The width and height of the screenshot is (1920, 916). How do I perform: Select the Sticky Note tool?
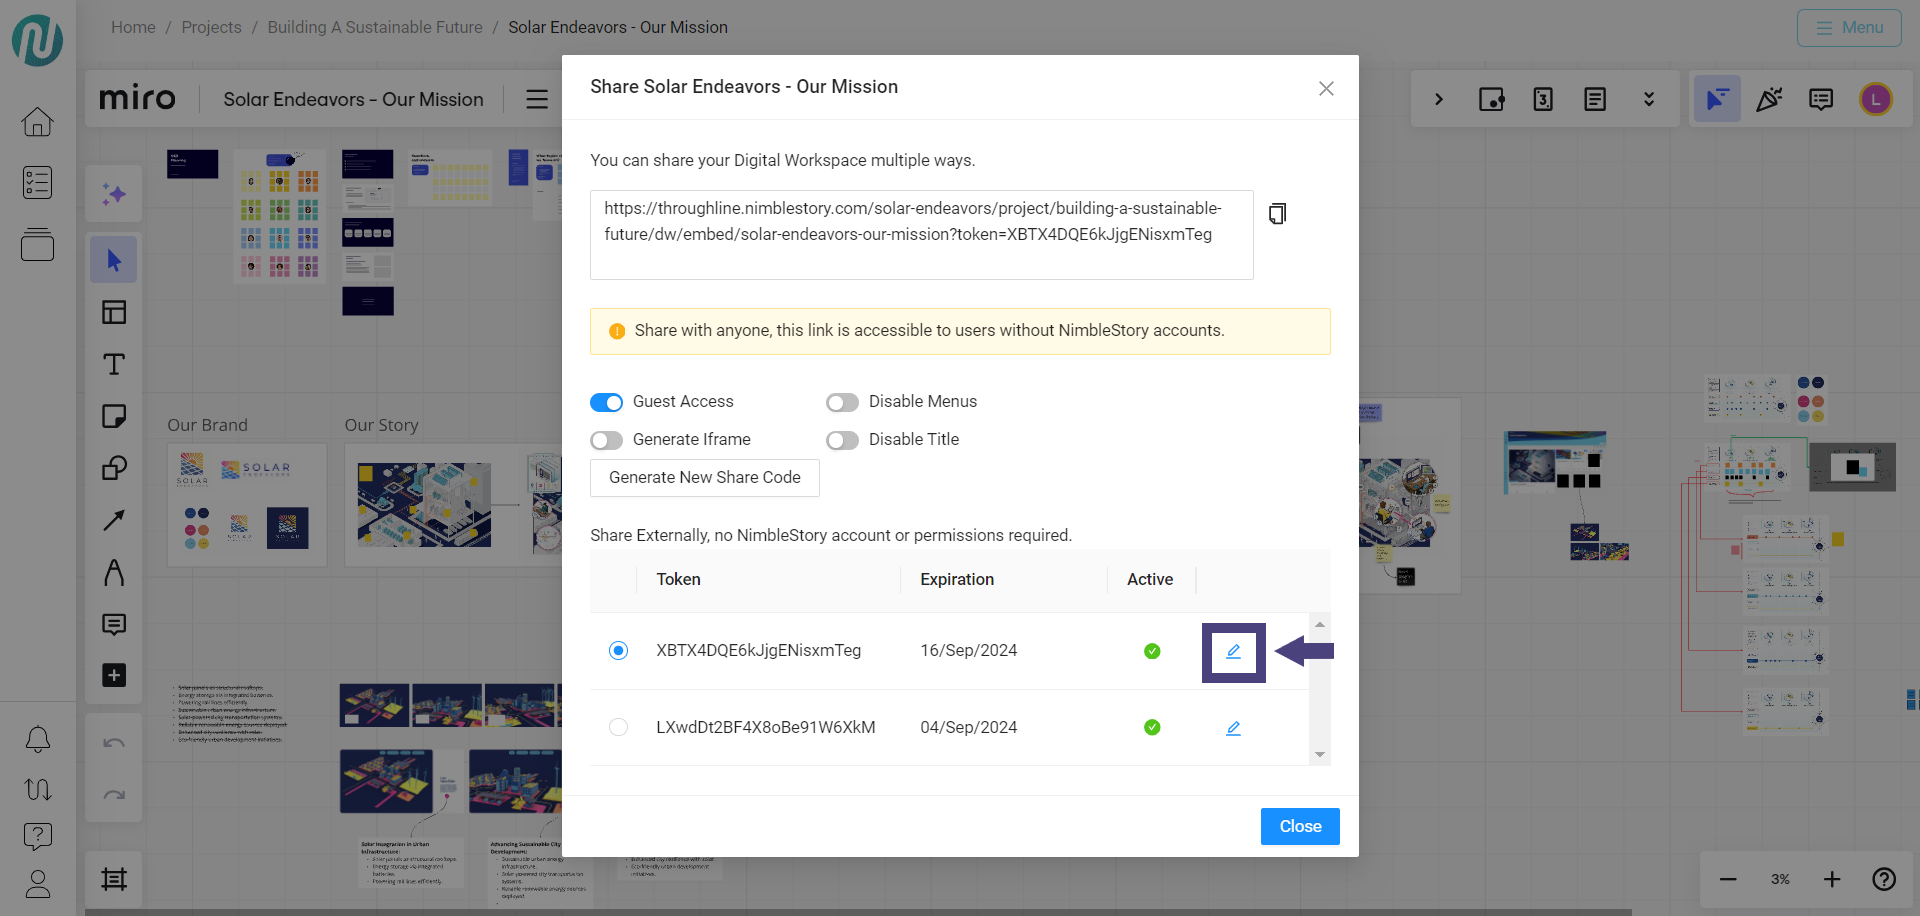(114, 417)
